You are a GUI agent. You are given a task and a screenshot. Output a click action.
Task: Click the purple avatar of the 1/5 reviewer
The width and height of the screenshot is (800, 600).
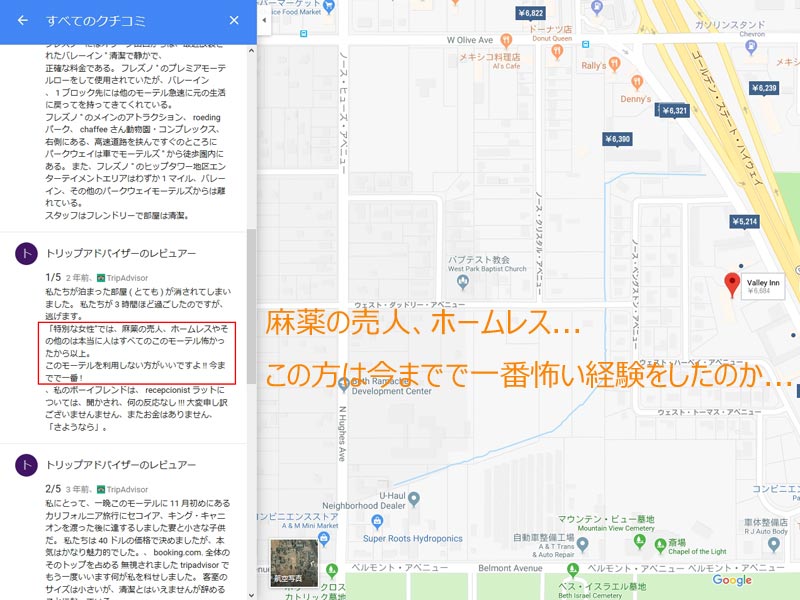[27, 254]
